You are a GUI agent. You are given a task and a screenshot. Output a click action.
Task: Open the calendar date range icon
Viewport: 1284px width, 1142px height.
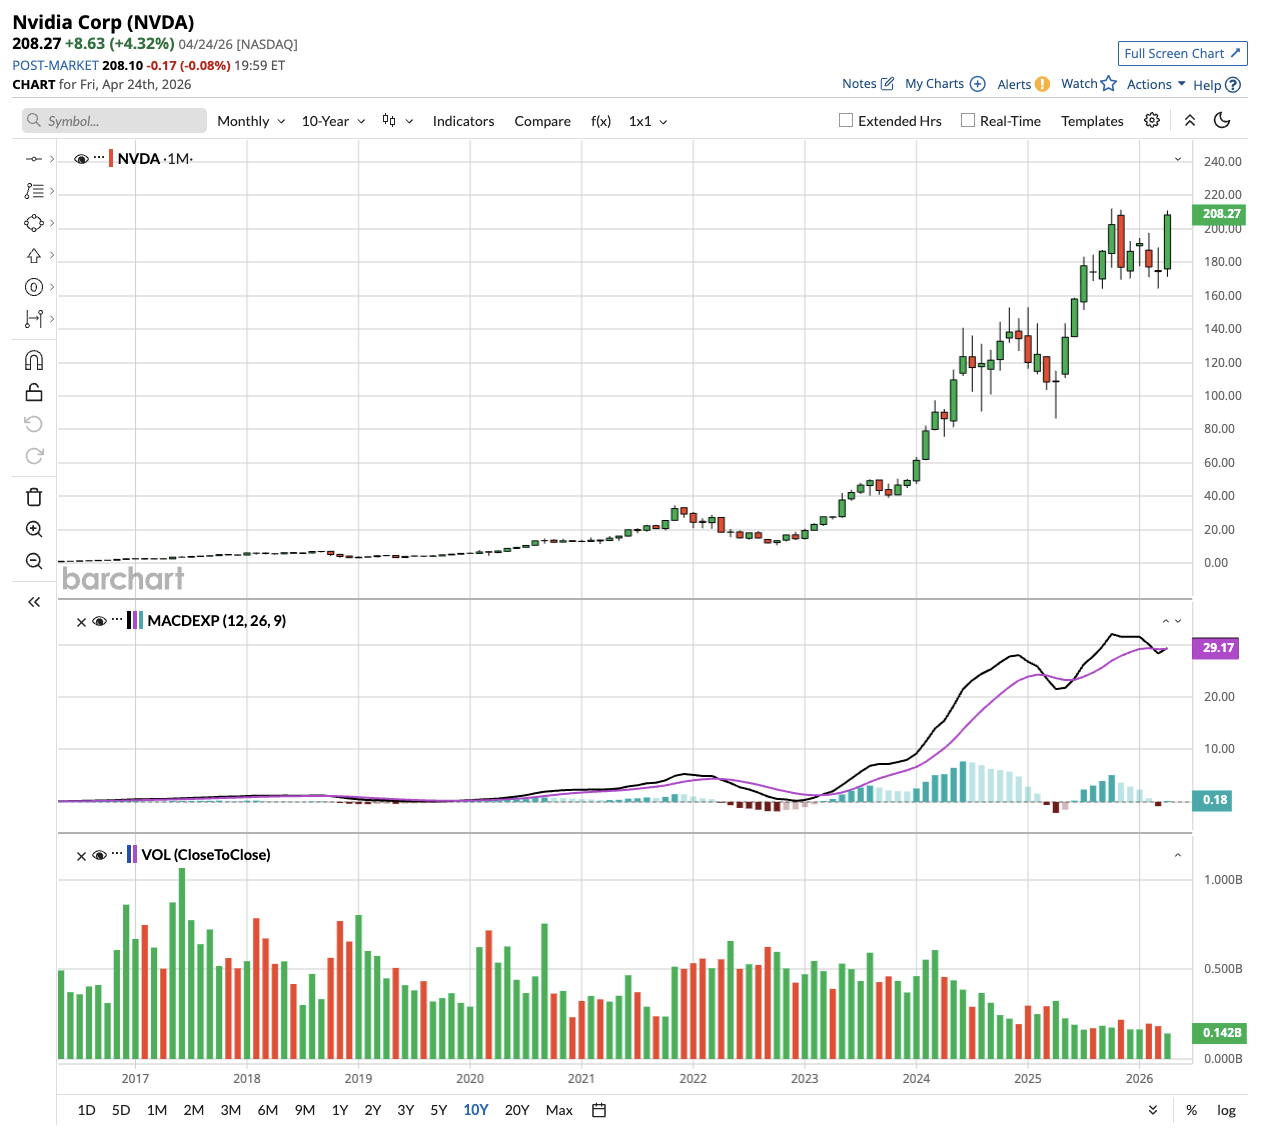click(x=599, y=1110)
